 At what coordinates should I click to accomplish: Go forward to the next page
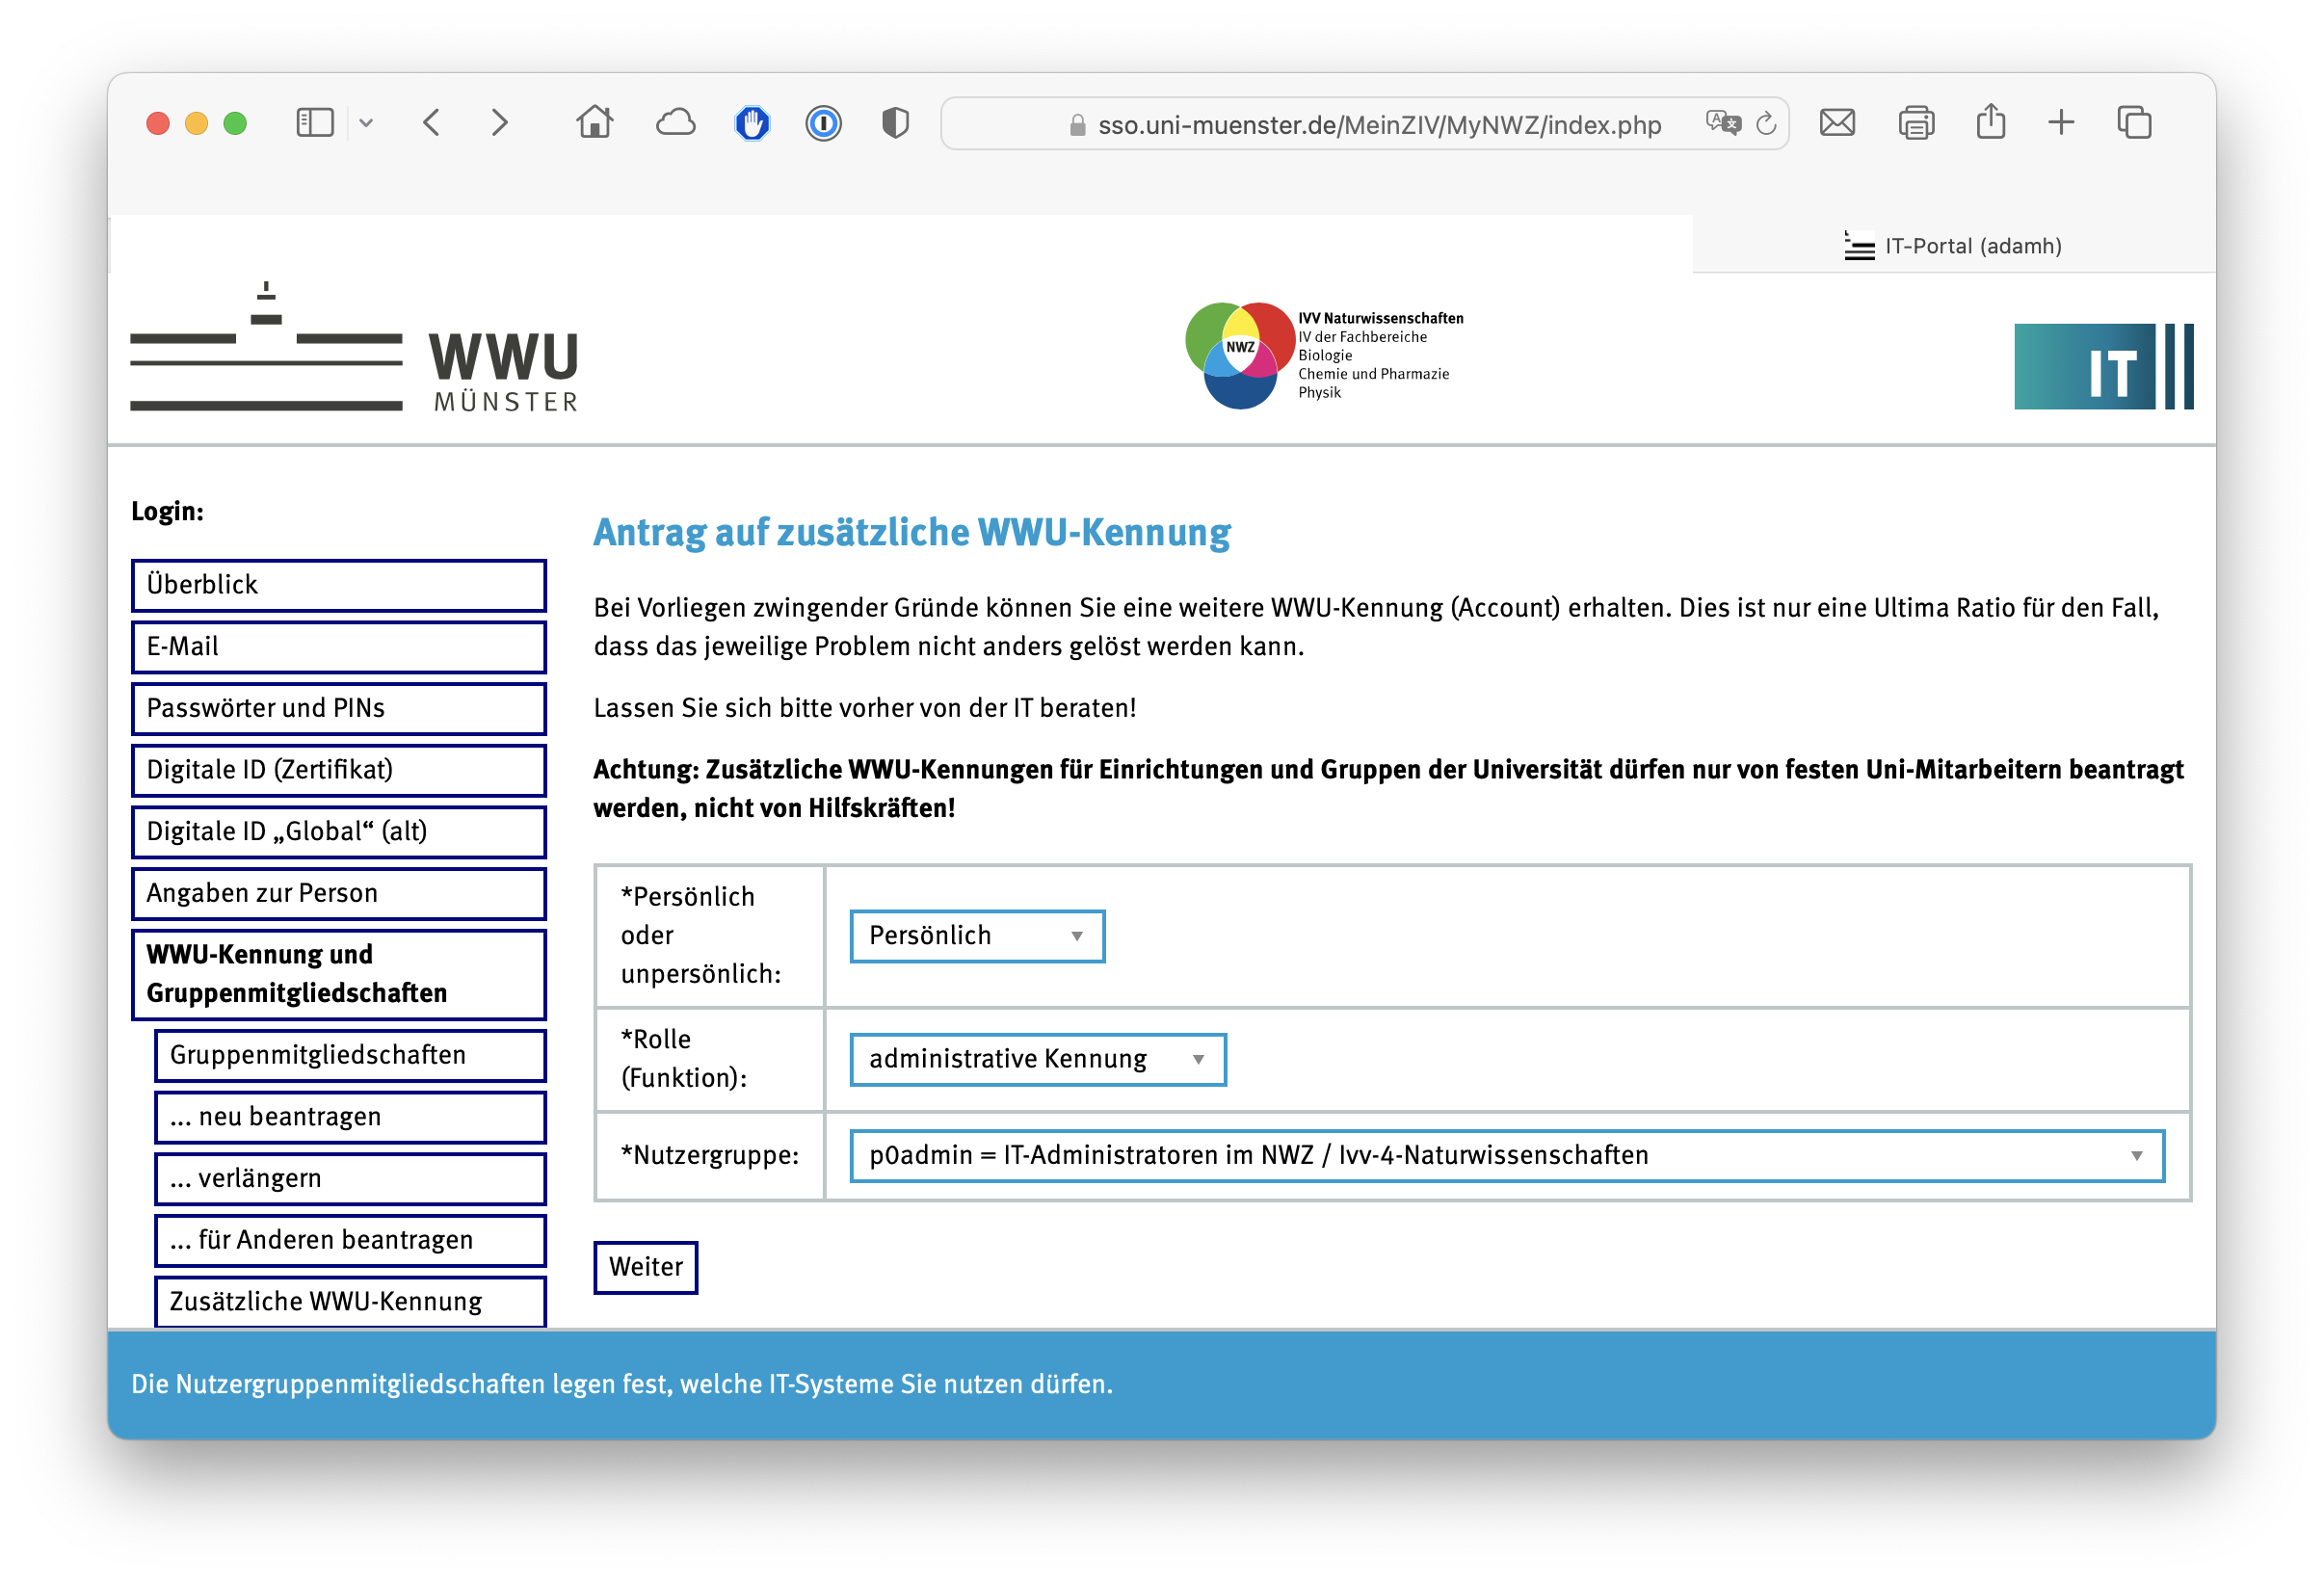499,123
